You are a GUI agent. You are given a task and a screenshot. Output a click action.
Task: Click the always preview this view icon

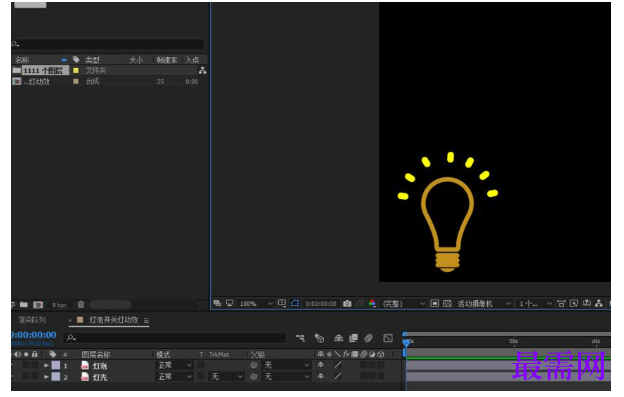[217, 303]
